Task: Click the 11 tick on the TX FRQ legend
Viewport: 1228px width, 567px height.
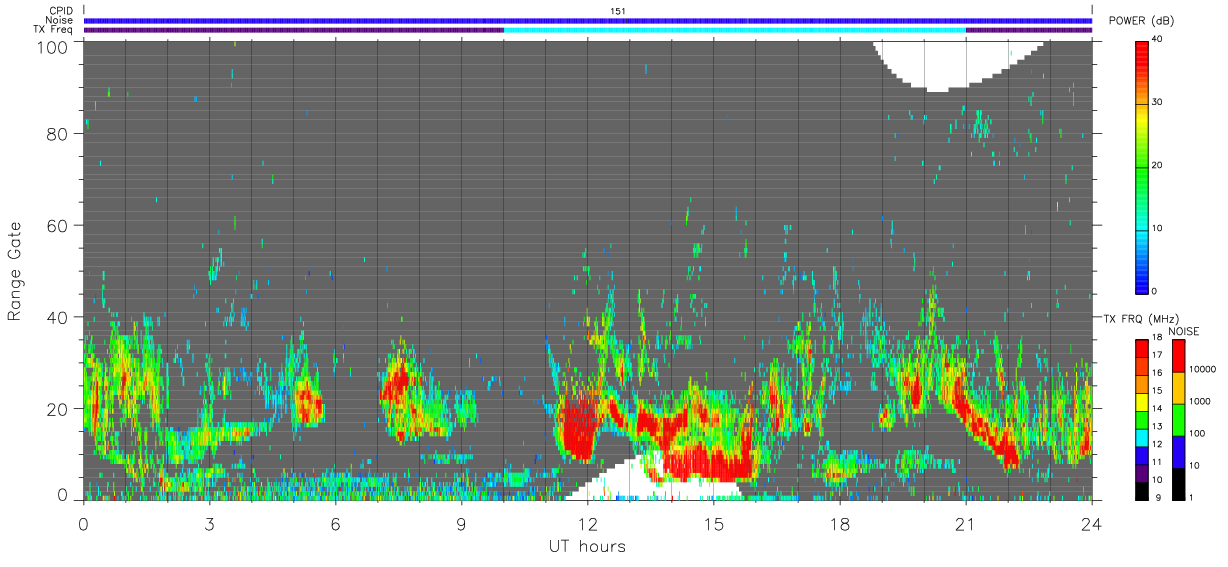Action: [1156, 462]
